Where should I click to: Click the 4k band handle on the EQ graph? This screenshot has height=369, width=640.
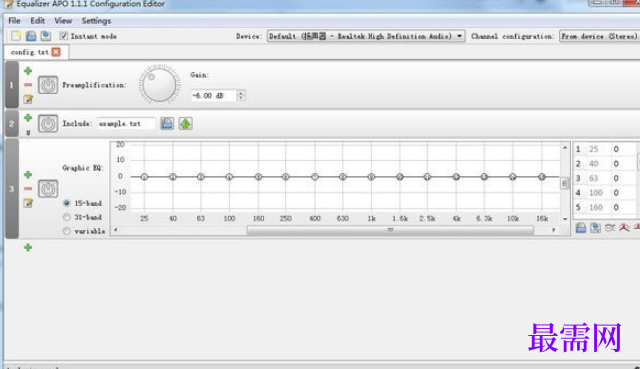point(456,177)
